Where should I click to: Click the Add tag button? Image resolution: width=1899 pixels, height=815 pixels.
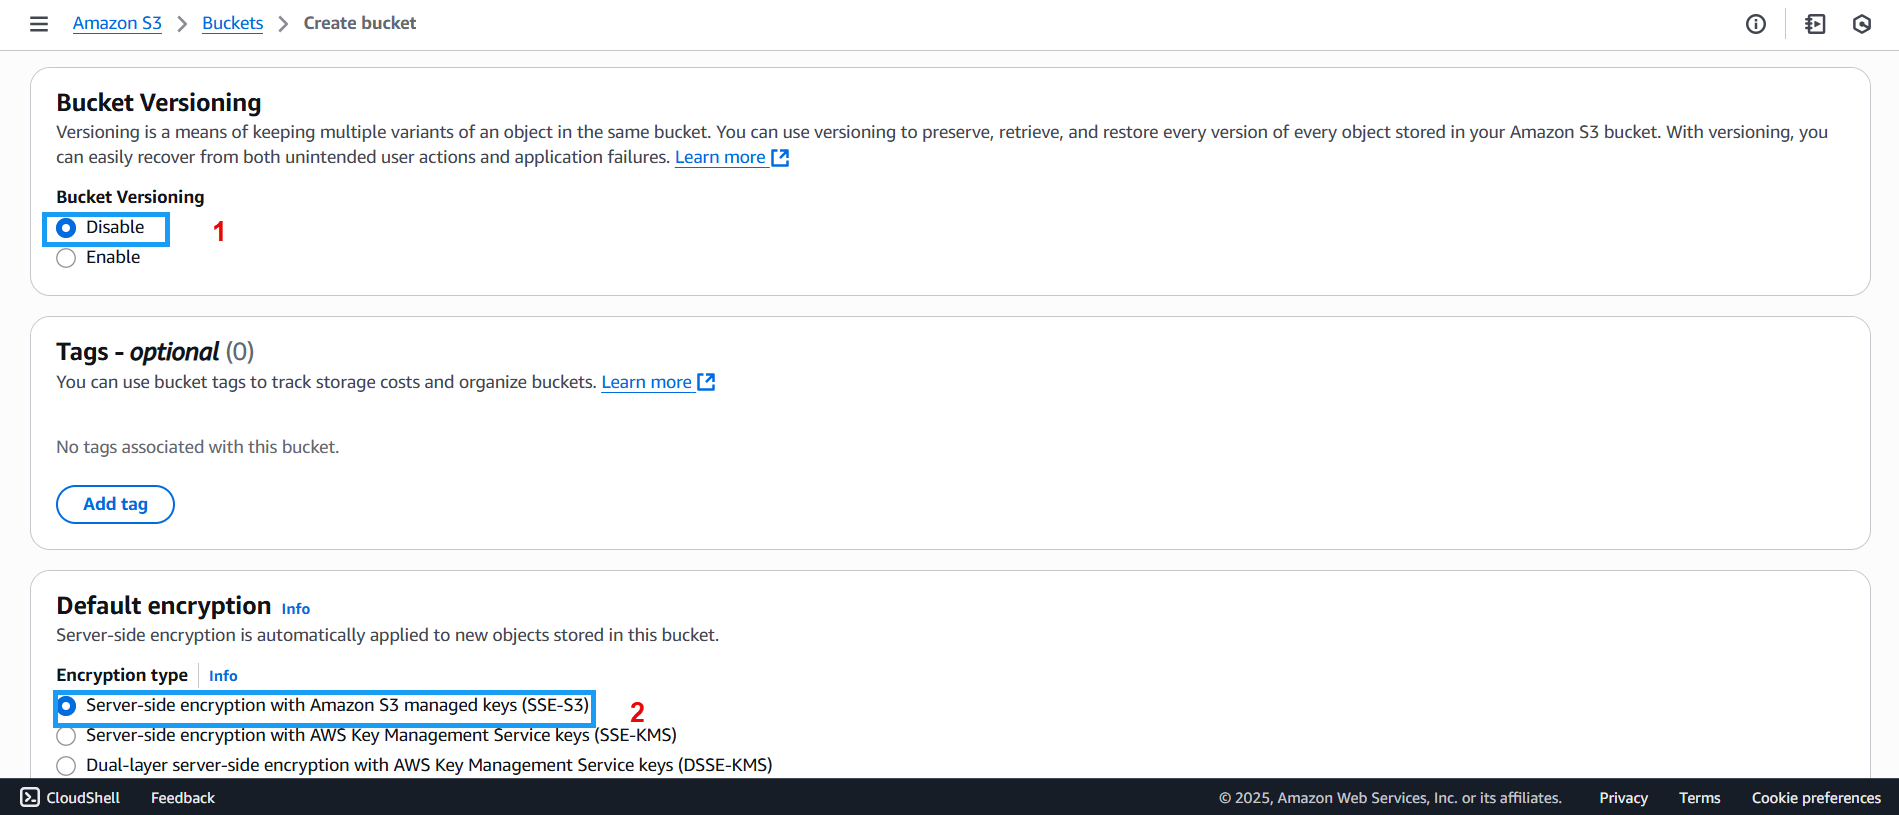click(x=115, y=504)
